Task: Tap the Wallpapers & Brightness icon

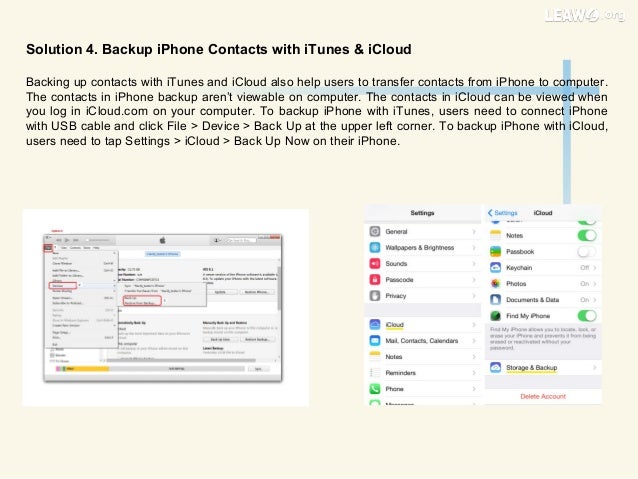Action: point(375,247)
